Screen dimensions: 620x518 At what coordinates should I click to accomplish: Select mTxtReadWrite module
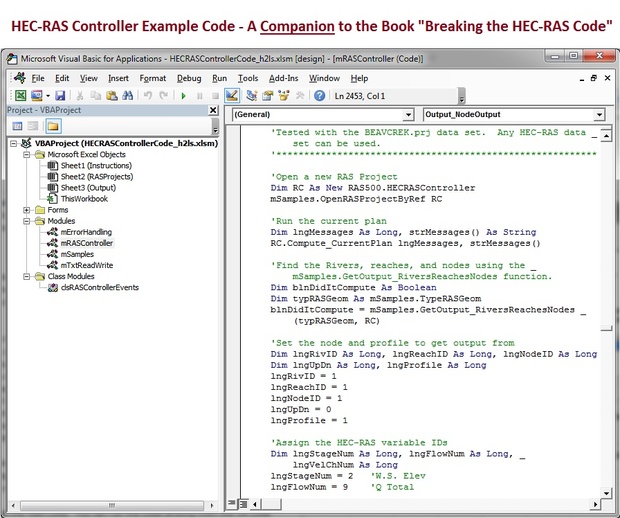(87, 265)
